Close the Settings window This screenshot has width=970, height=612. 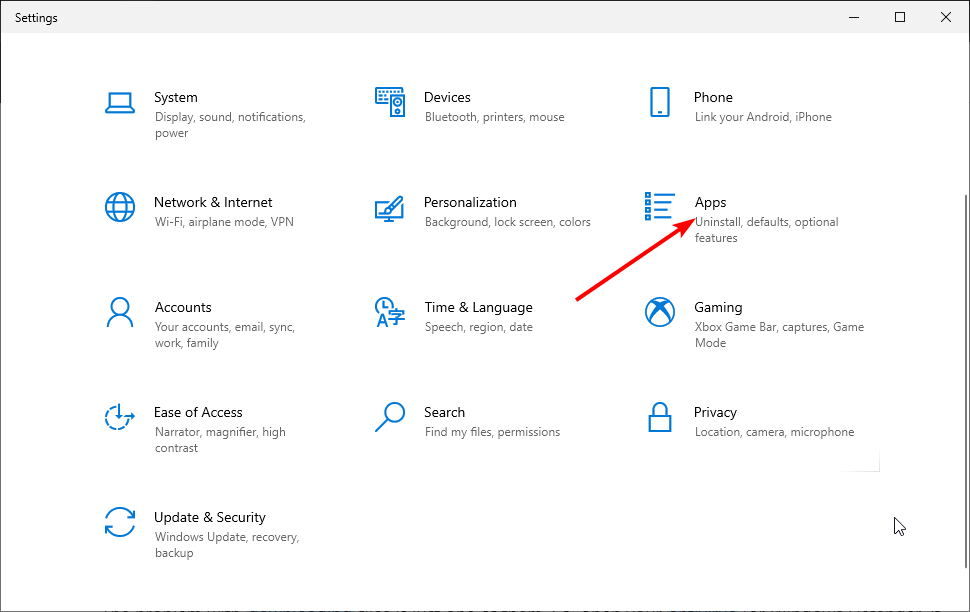(x=946, y=17)
